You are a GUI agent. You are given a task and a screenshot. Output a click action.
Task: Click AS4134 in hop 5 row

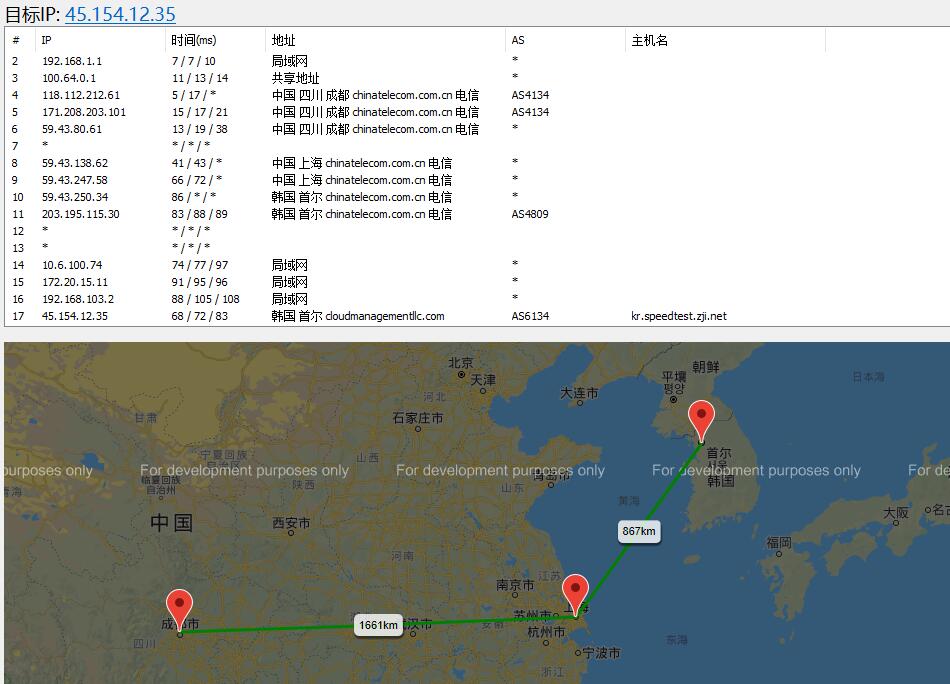click(530, 112)
